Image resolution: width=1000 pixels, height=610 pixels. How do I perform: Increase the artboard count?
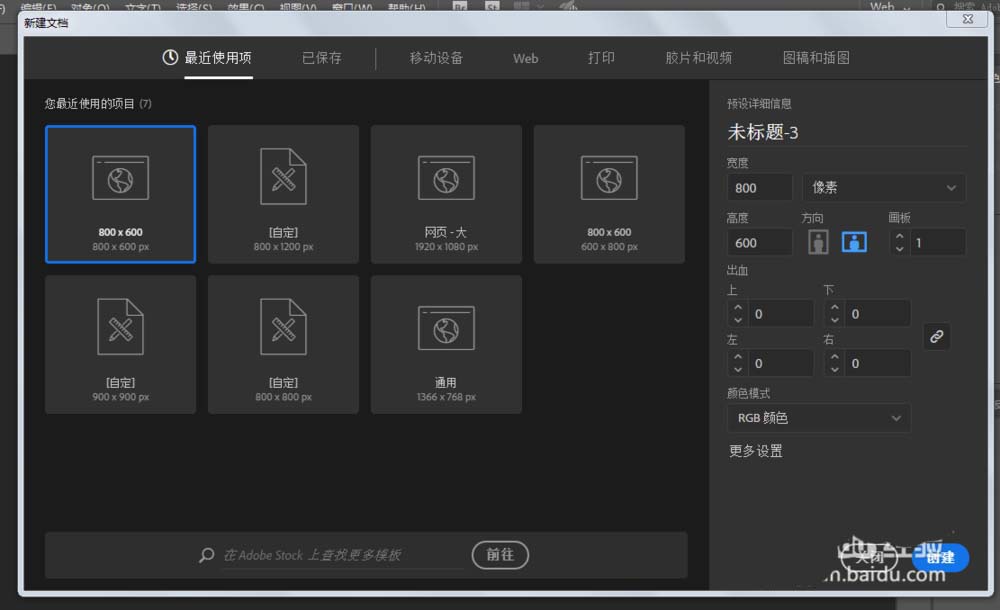[899, 236]
